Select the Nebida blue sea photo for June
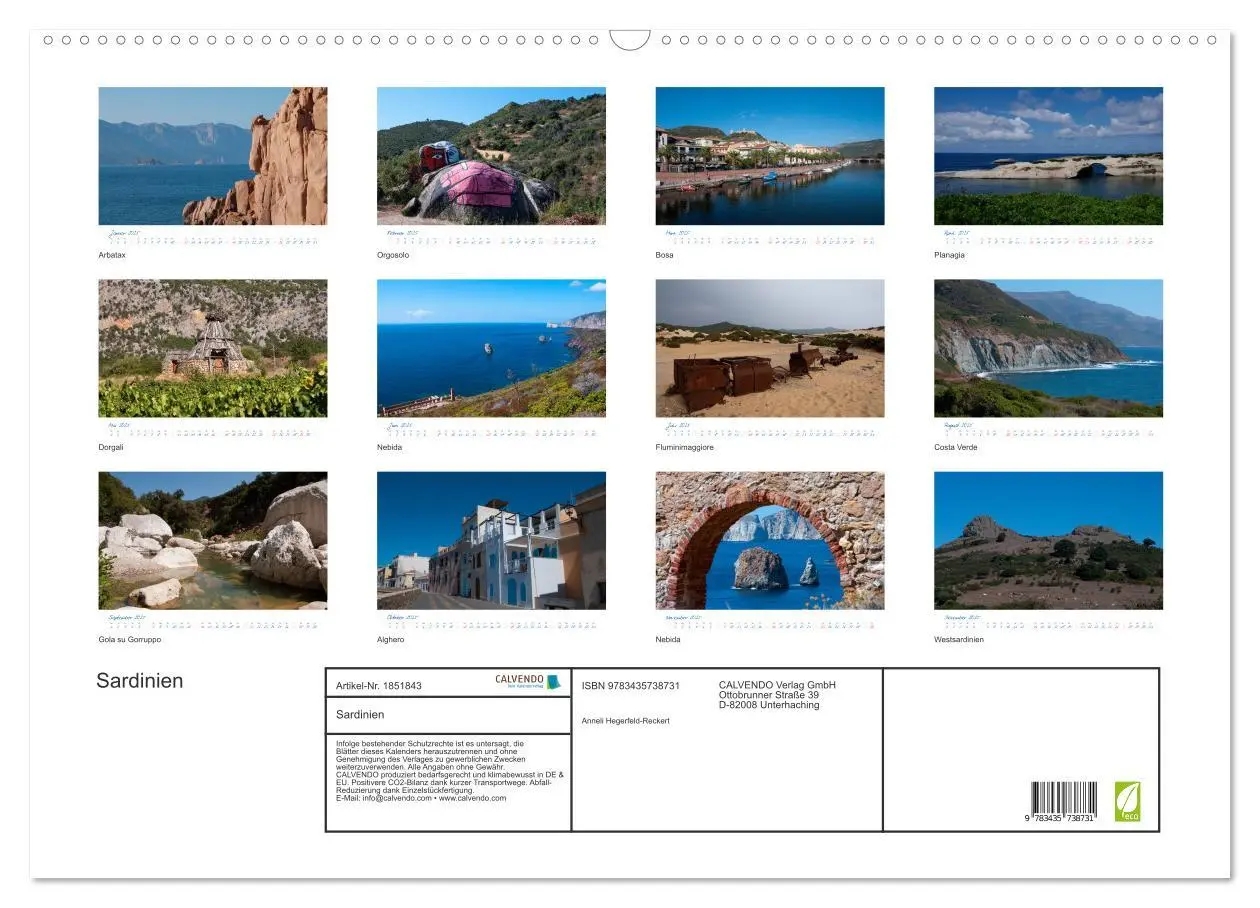This screenshot has width=1260, height=908. point(491,348)
